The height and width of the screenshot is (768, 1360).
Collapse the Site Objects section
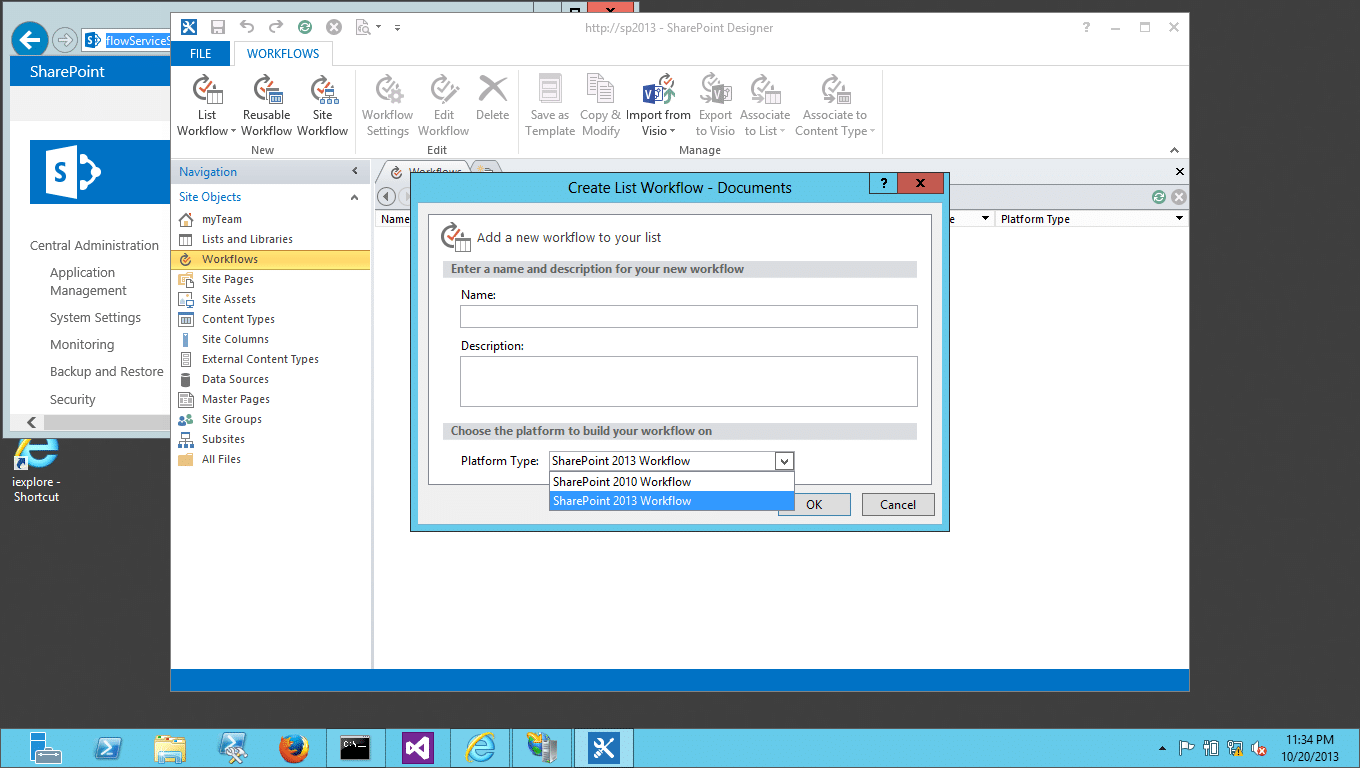tap(354, 197)
